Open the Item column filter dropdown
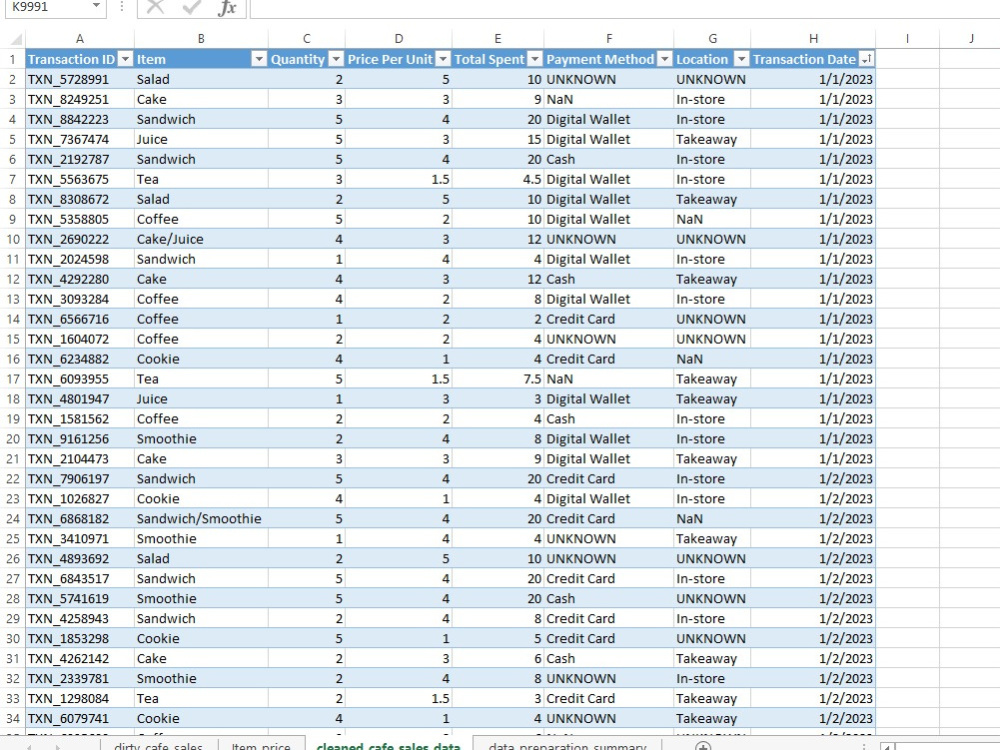The image size is (1000, 750). tap(258, 59)
